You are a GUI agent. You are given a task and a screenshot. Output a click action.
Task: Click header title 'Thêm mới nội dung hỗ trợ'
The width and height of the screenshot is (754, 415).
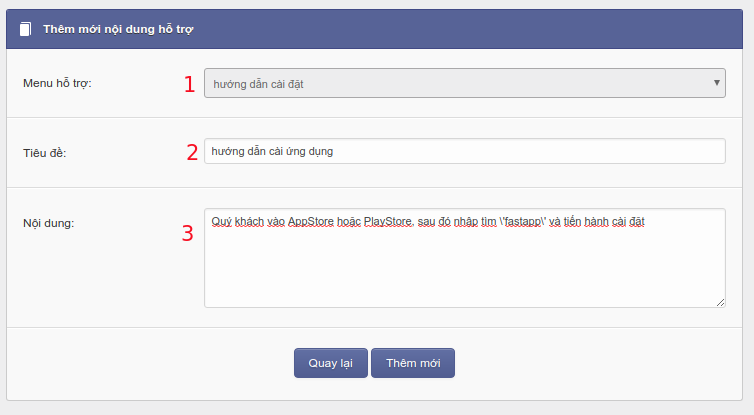pyautogui.click(x=118, y=29)
